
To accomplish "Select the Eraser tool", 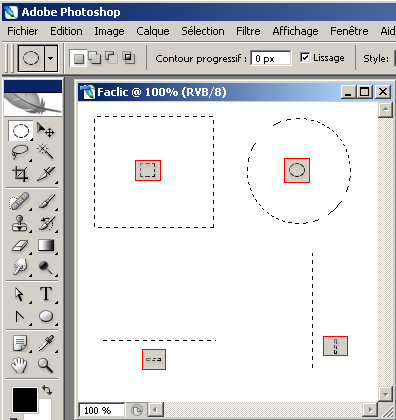I will 20,246.
